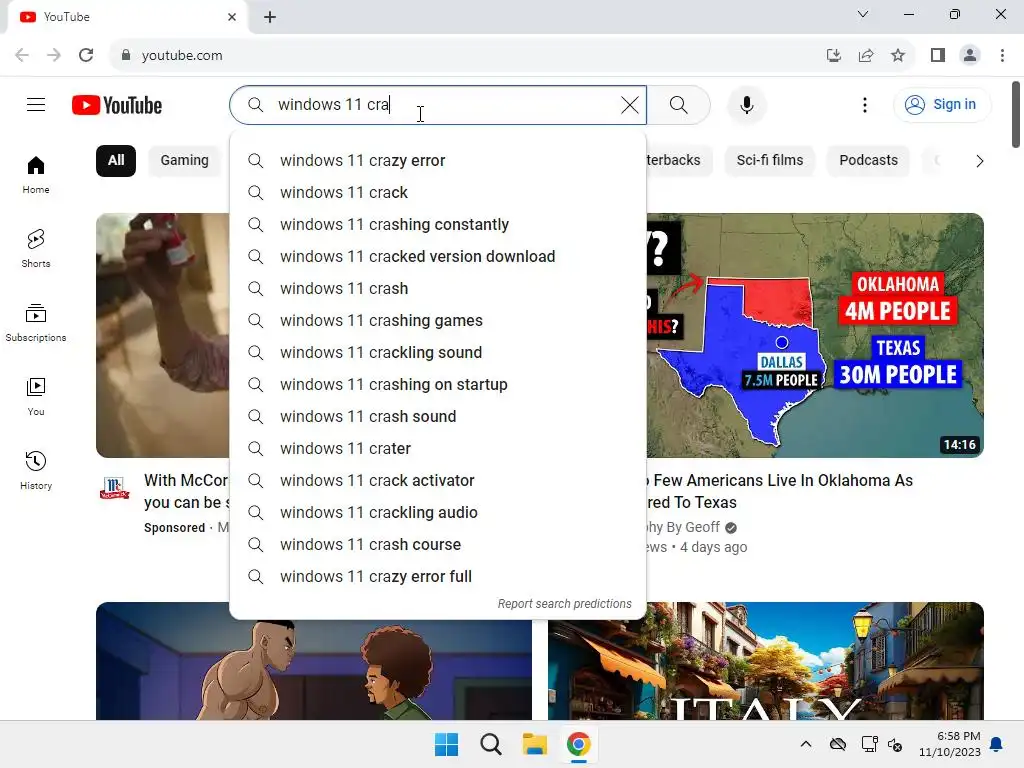Select the All category chip
Image resolution: width=1024 pixels, height=768 pixels.
116,161
